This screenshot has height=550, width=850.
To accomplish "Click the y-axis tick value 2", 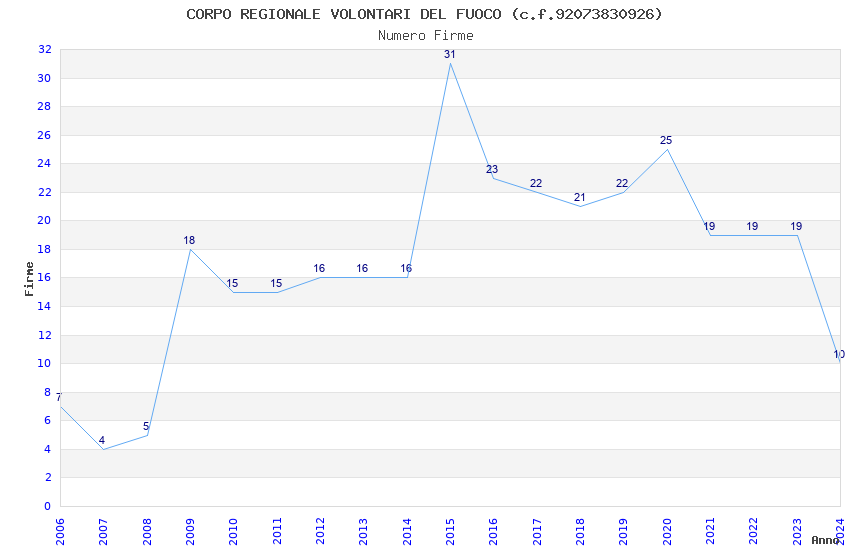I will 48,477.
